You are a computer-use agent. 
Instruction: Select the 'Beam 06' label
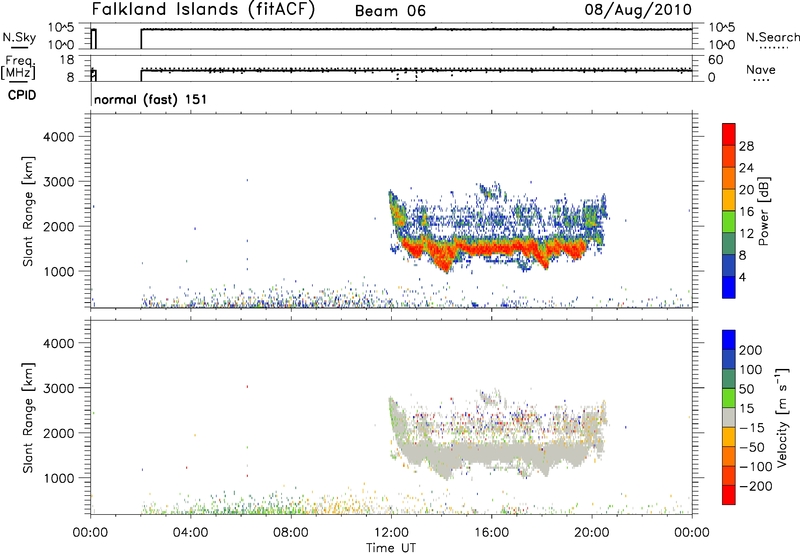coord(390,11)
